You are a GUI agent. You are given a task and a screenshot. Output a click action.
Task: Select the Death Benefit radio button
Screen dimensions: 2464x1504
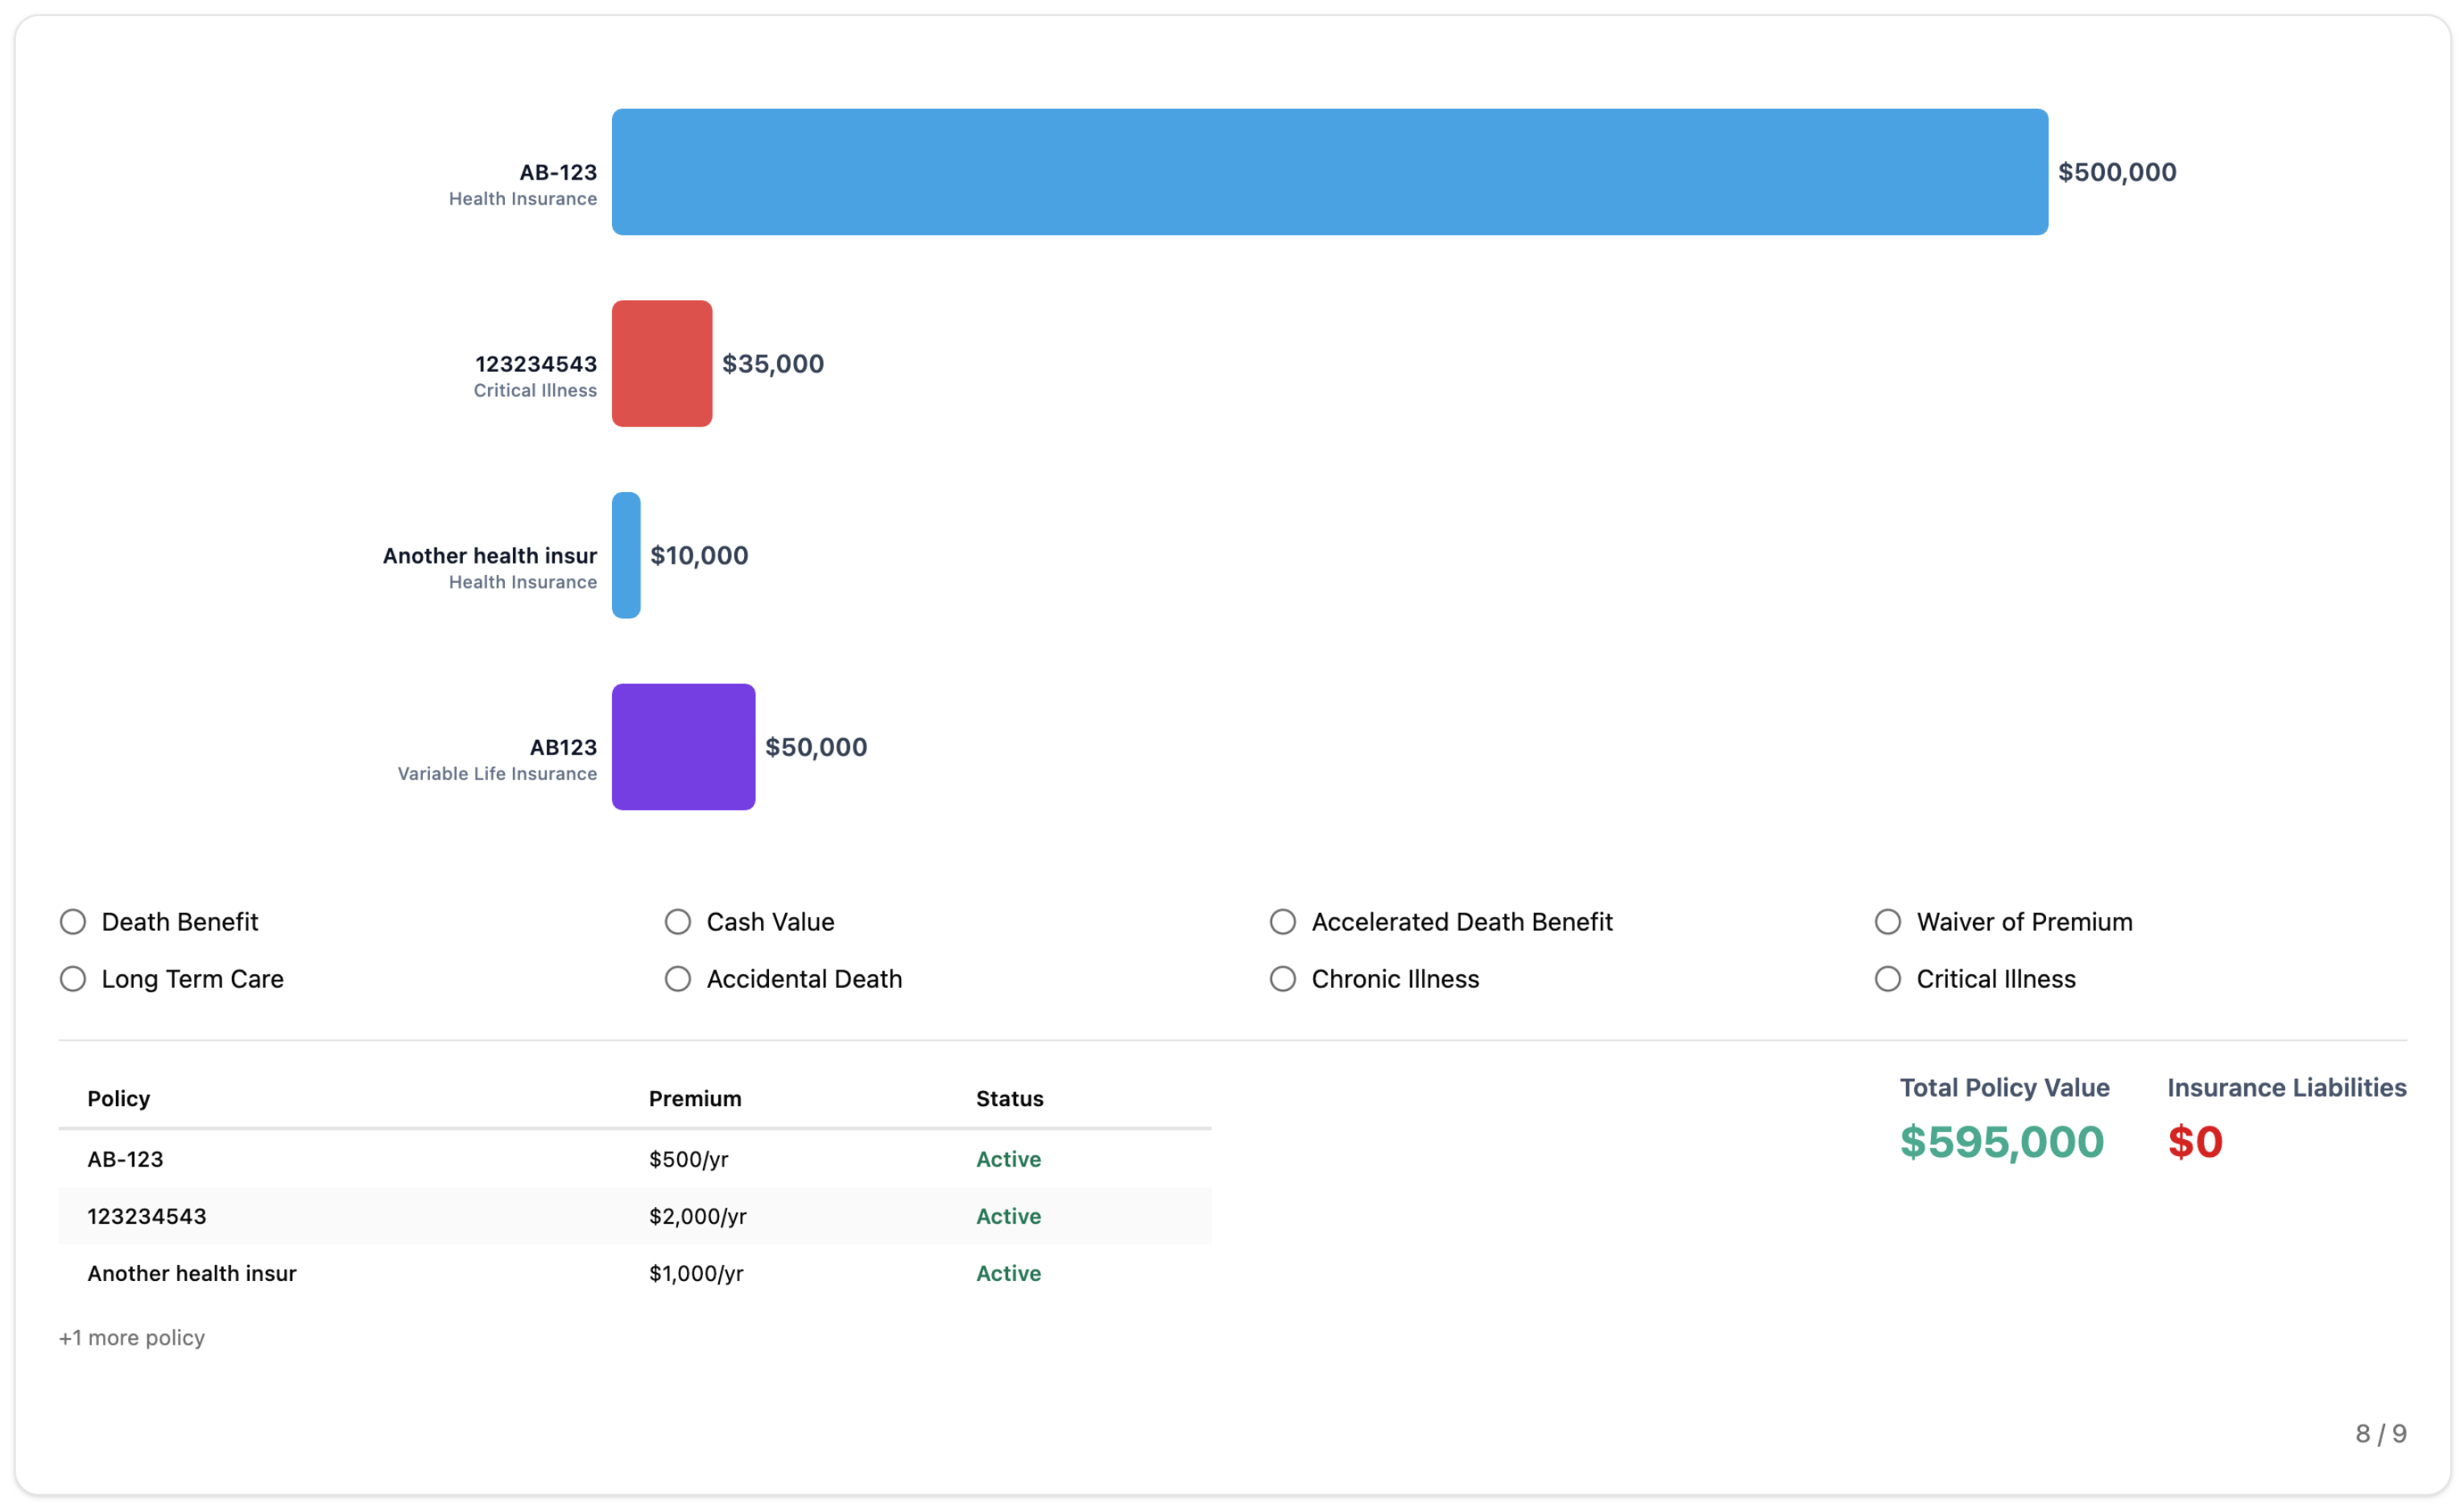pos(73,921)
